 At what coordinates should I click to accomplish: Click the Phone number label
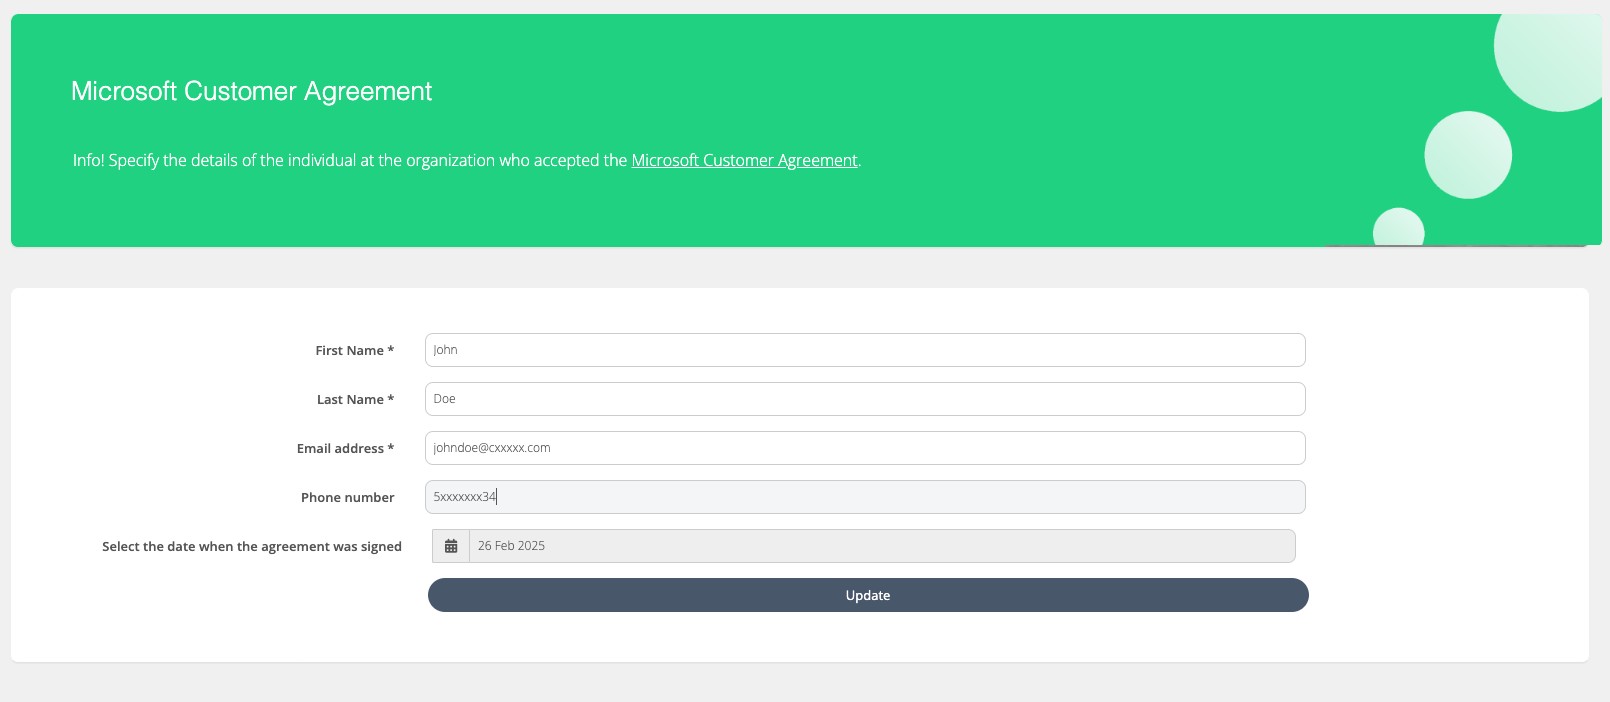[x=347, y=498]
